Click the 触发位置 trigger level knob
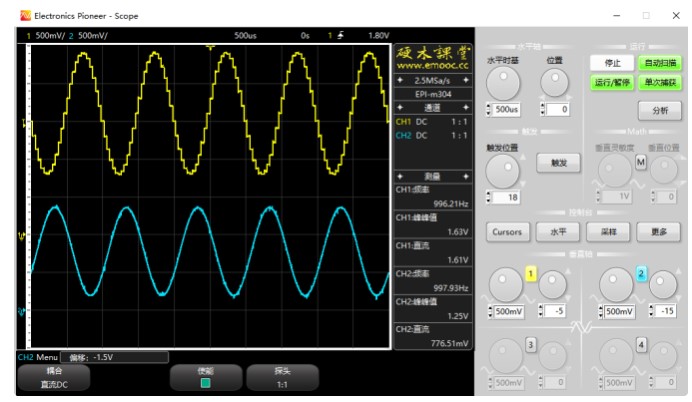Image resolution: width=692 pixels, height=402 pixels. (x=502, y=172)
